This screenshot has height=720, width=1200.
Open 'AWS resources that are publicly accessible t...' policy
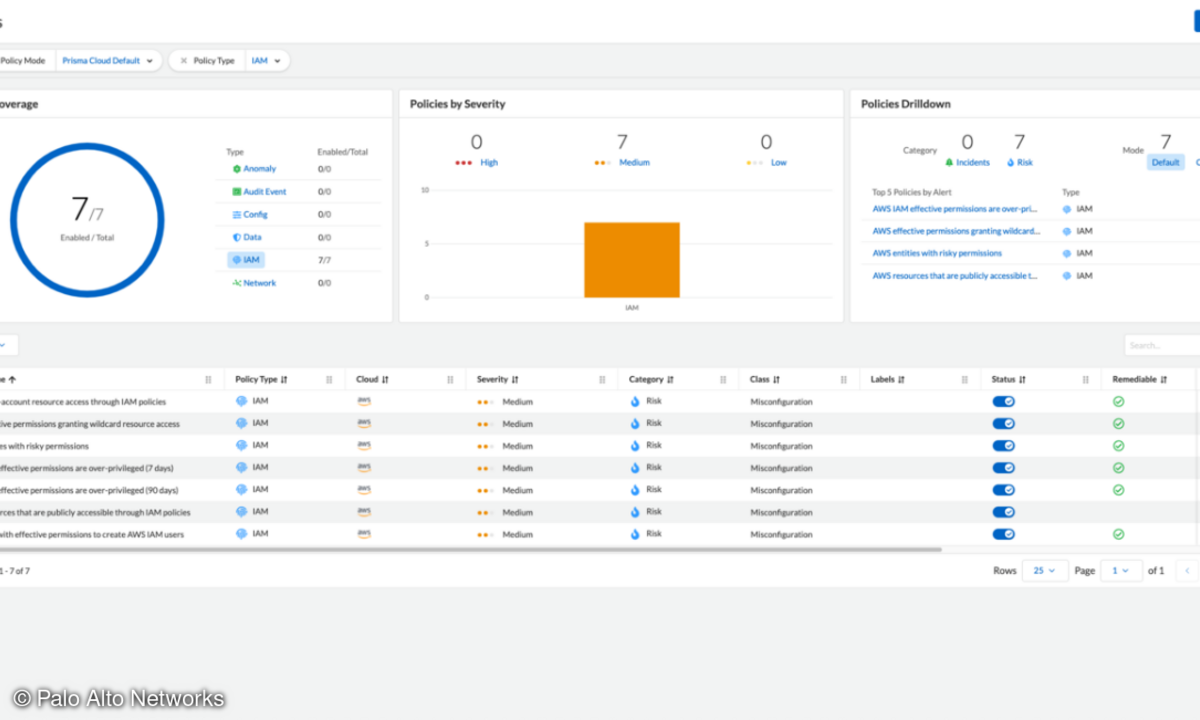[955, 276]
